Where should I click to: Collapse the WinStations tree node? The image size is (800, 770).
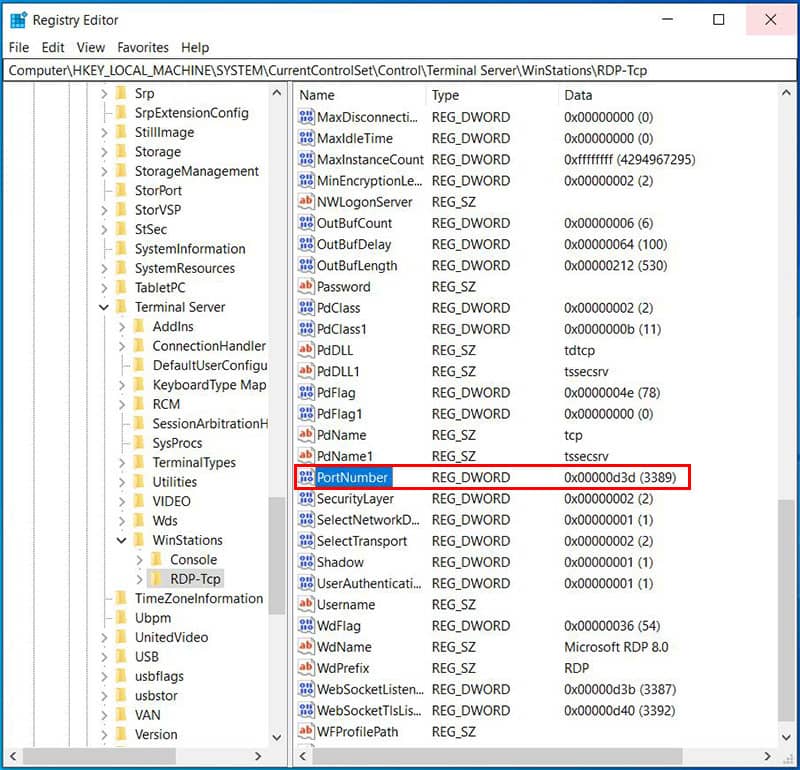(122, 540)
